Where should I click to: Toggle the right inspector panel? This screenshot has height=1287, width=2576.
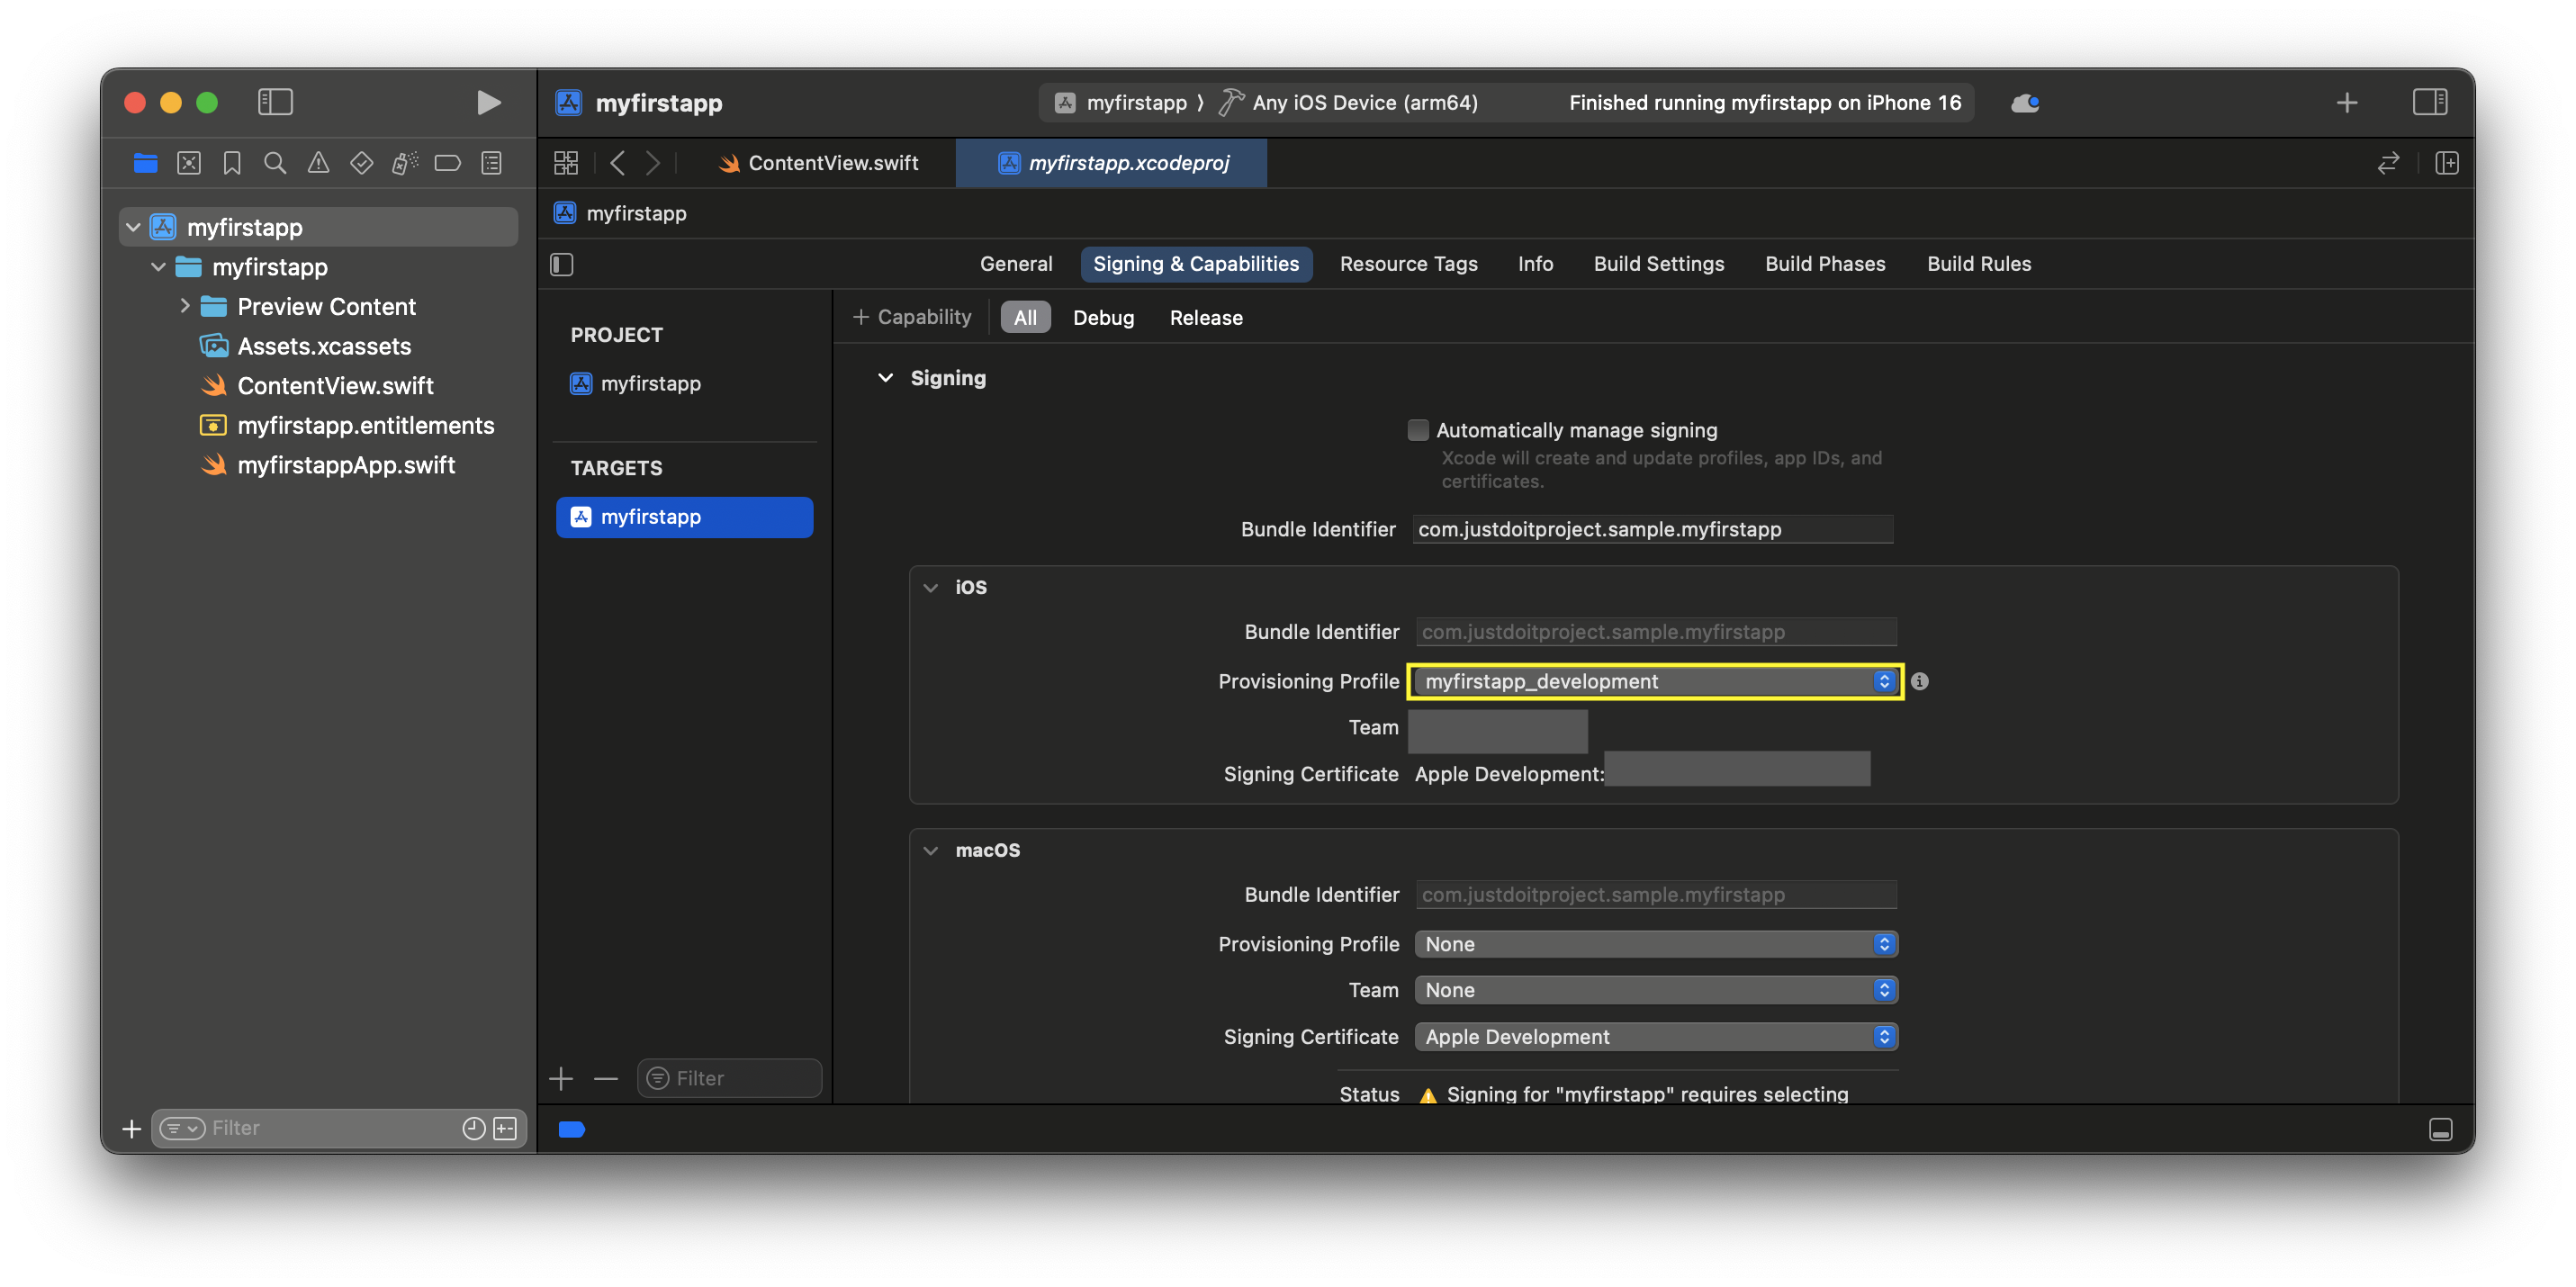[2428, 102]
